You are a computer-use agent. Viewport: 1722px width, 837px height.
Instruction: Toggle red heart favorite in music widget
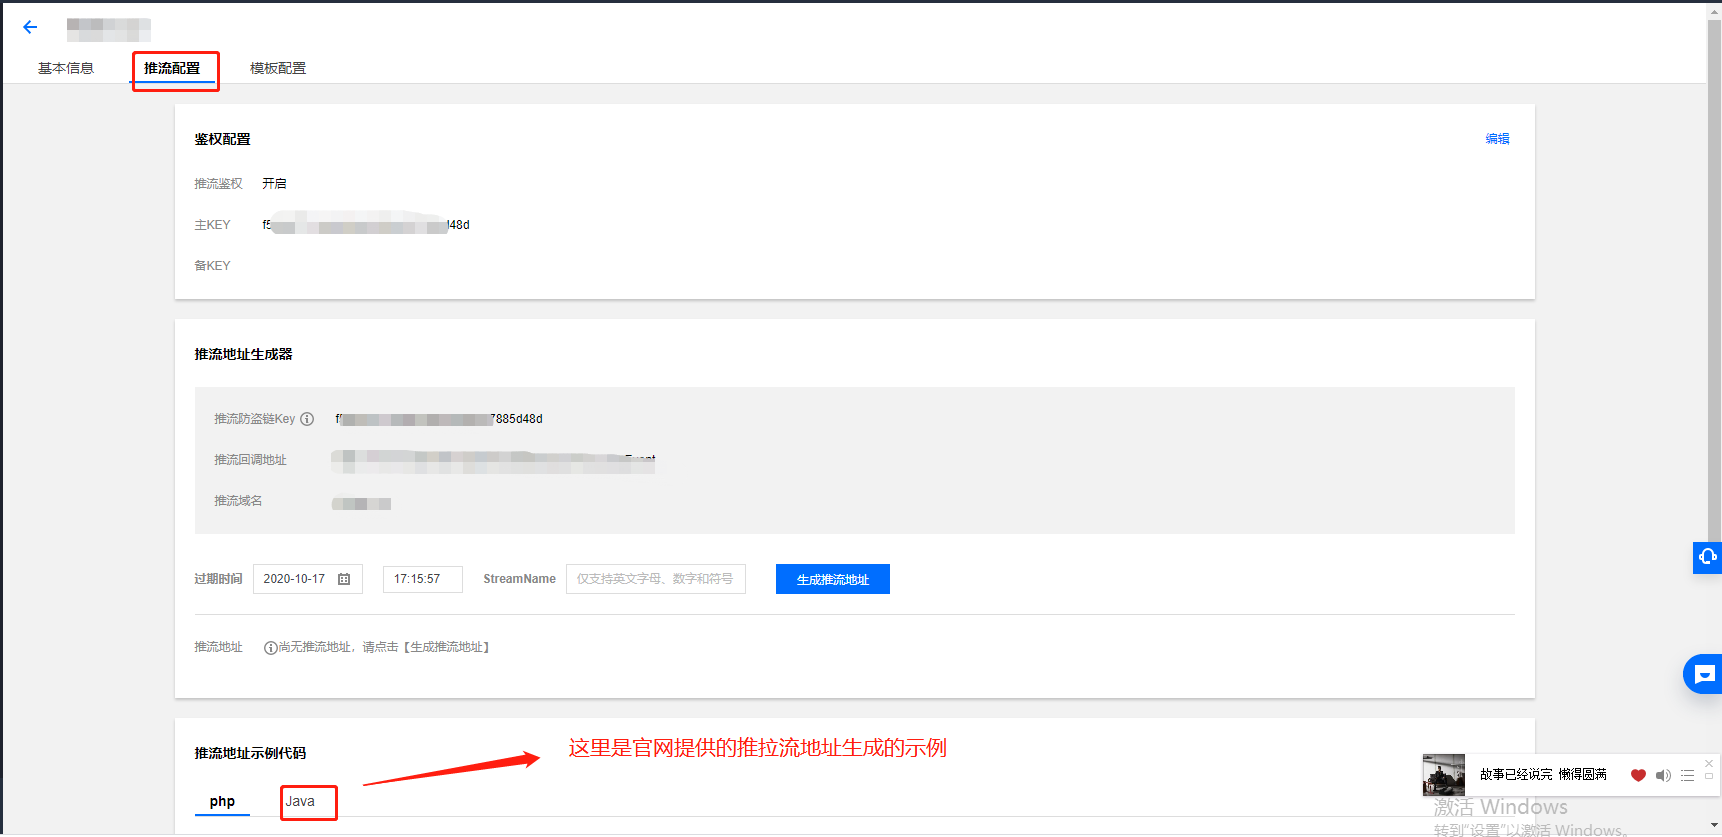[x=1638, y=775]
